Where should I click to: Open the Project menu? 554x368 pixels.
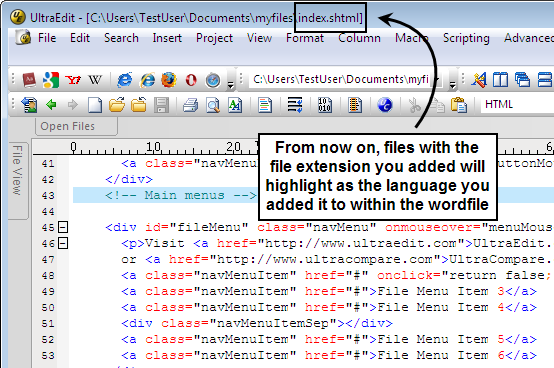click(x=214, y=38)
